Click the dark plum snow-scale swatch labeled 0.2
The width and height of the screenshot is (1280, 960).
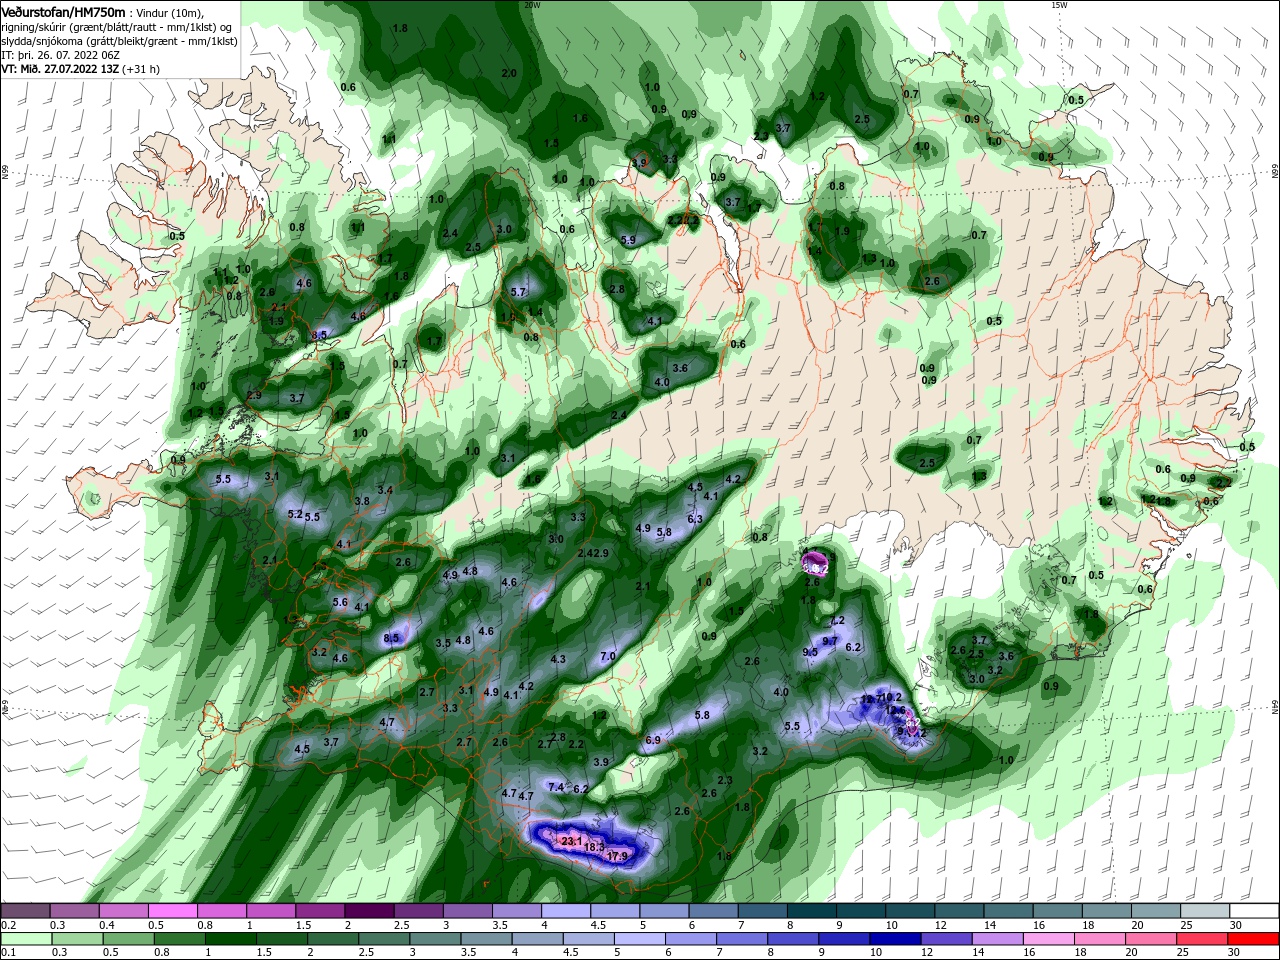tap(25, 911)
